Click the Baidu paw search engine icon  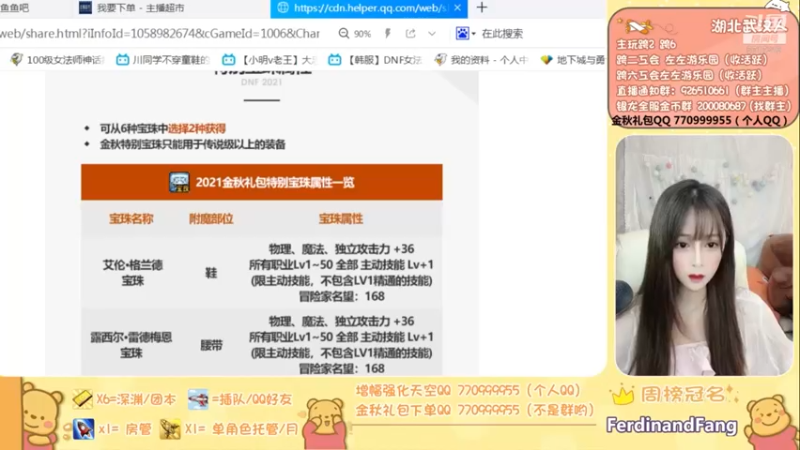(462, 34)
